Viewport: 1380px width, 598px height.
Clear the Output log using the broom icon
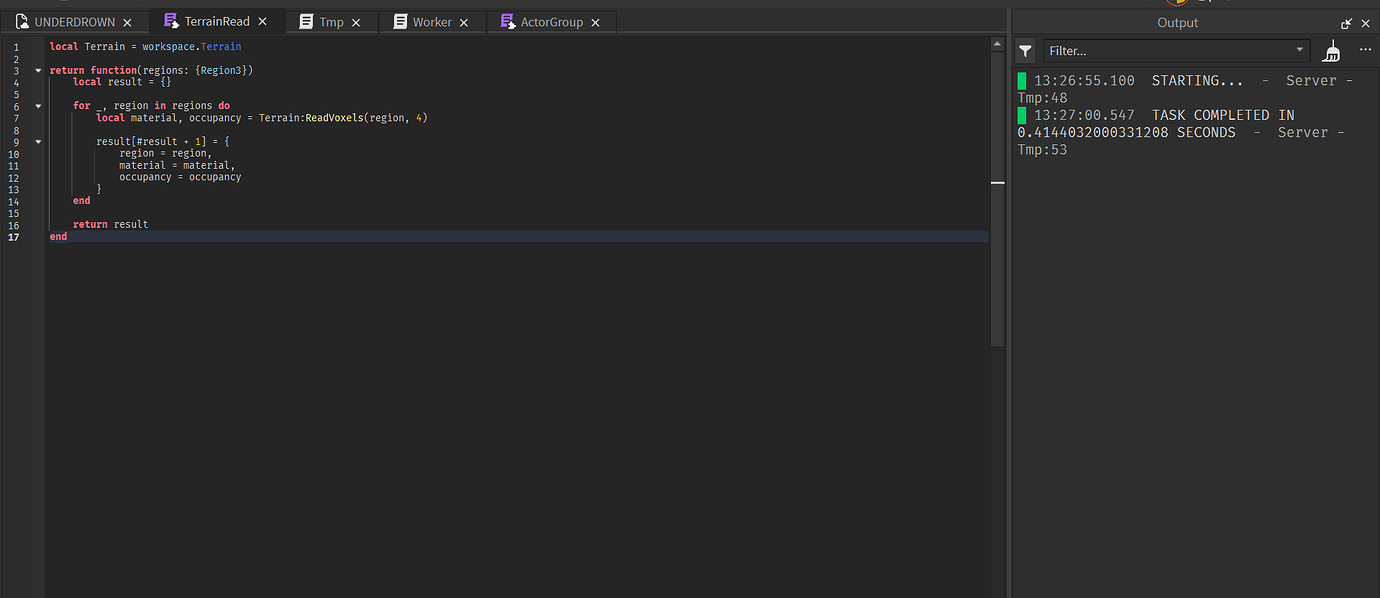tap(1331, 50)
